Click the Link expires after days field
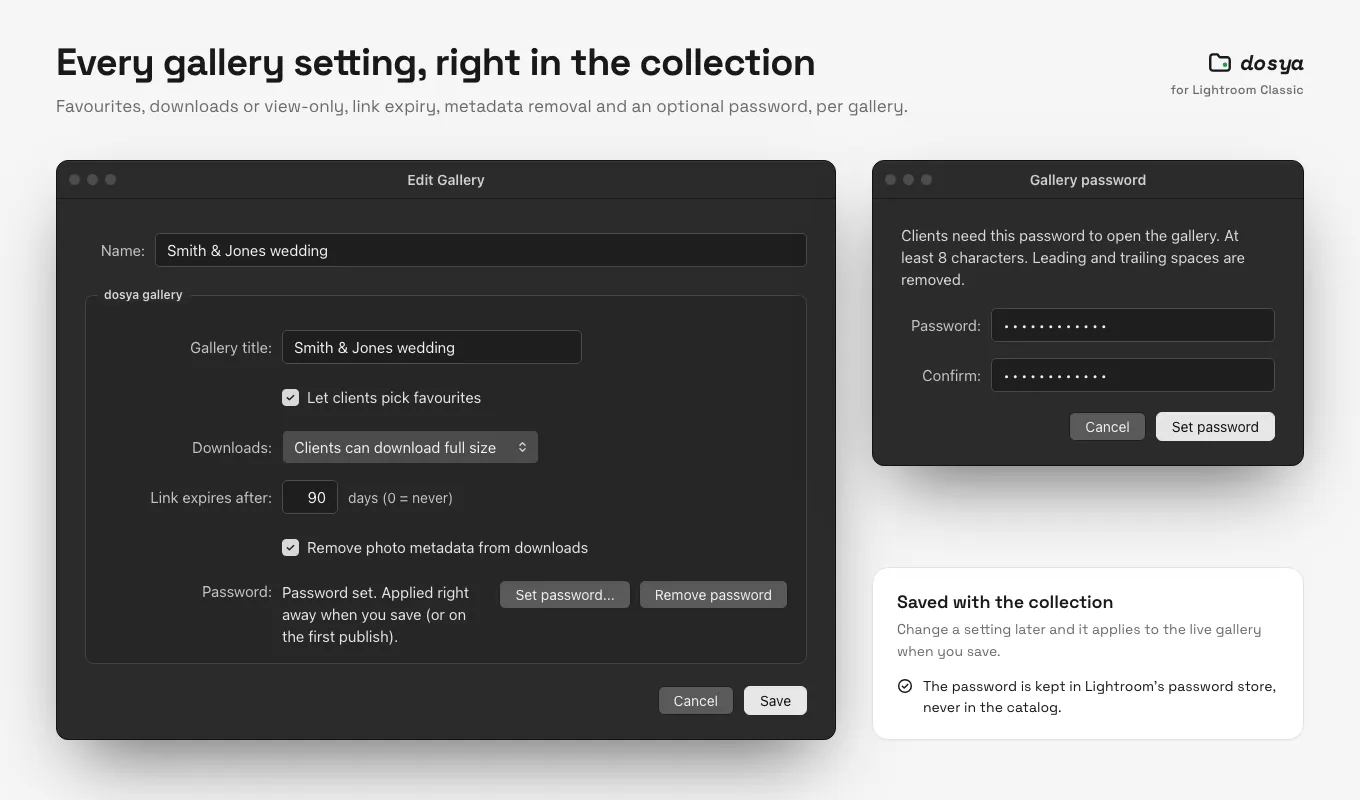1360x800 pixels. coord(310,497)
